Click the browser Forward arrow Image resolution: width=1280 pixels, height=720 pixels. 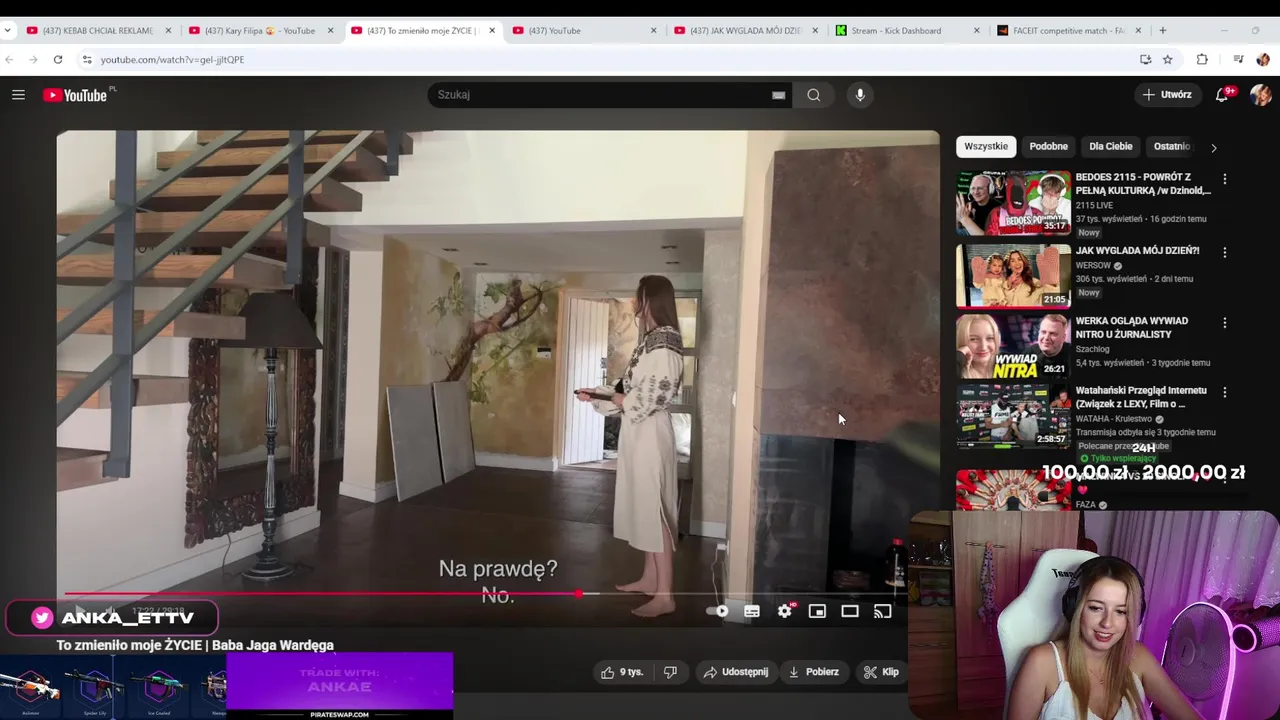pyautogui.click(x=33, y=60)
